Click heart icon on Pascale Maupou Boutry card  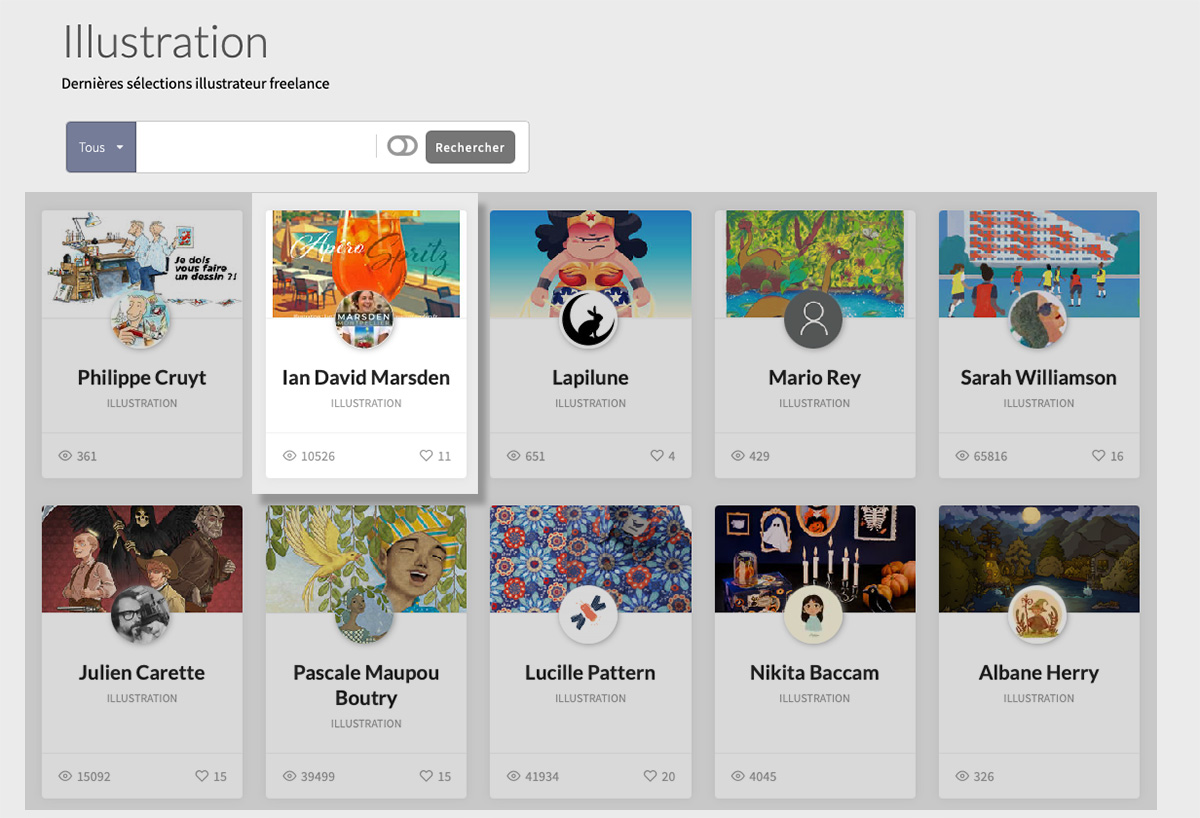click(x=426, y=776)
